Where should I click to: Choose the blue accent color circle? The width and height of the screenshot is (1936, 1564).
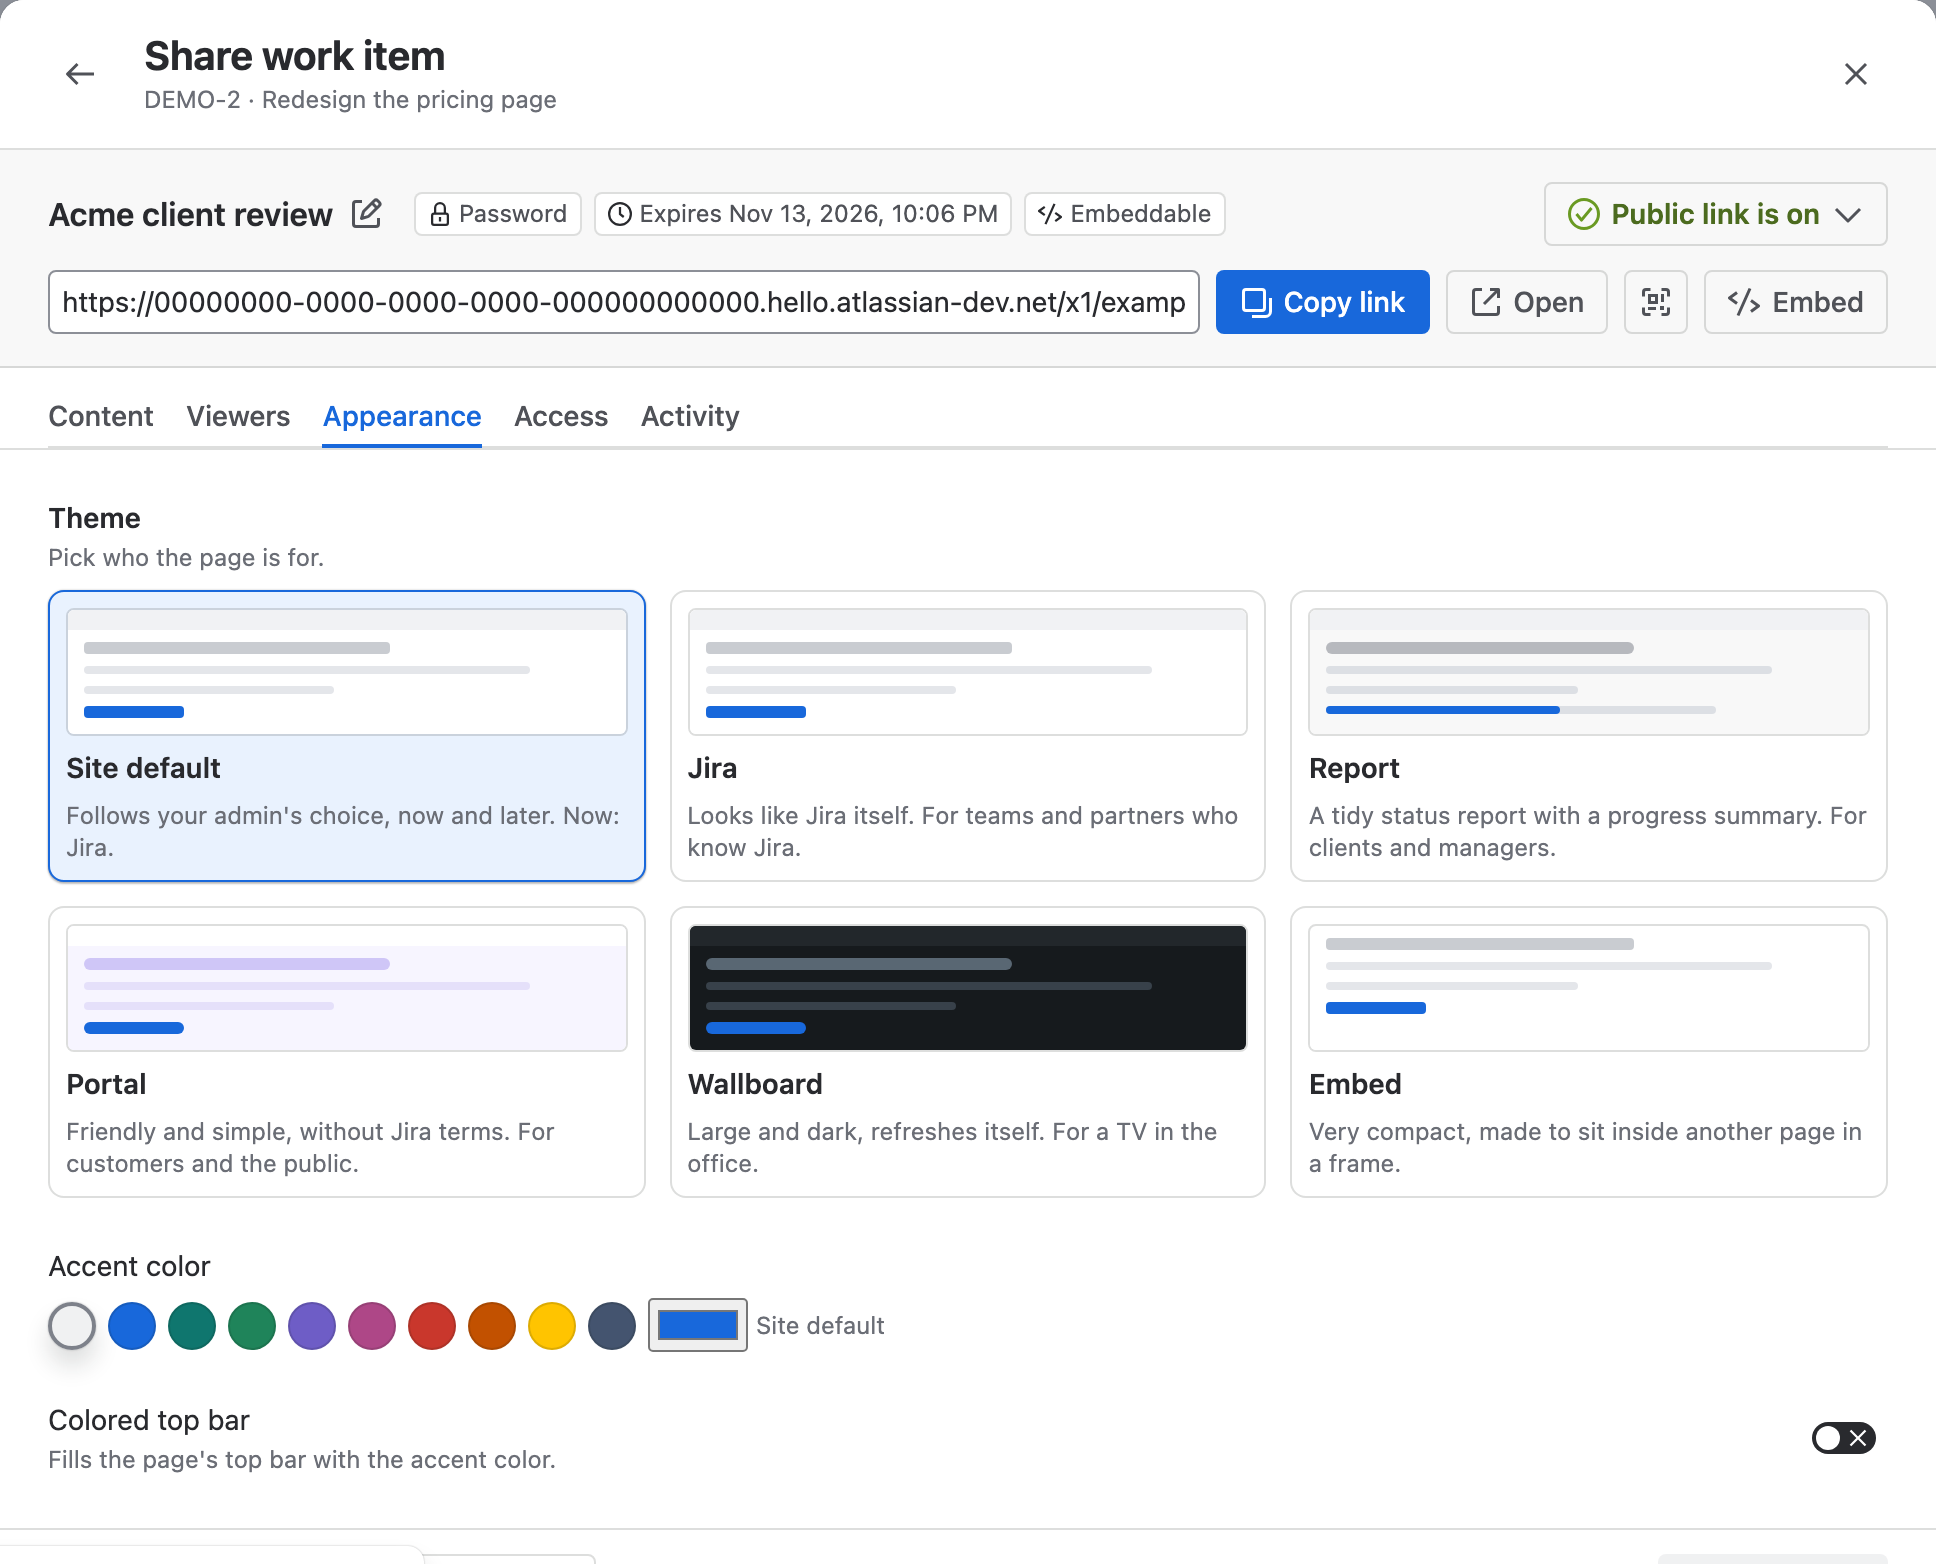point(132,1326)
